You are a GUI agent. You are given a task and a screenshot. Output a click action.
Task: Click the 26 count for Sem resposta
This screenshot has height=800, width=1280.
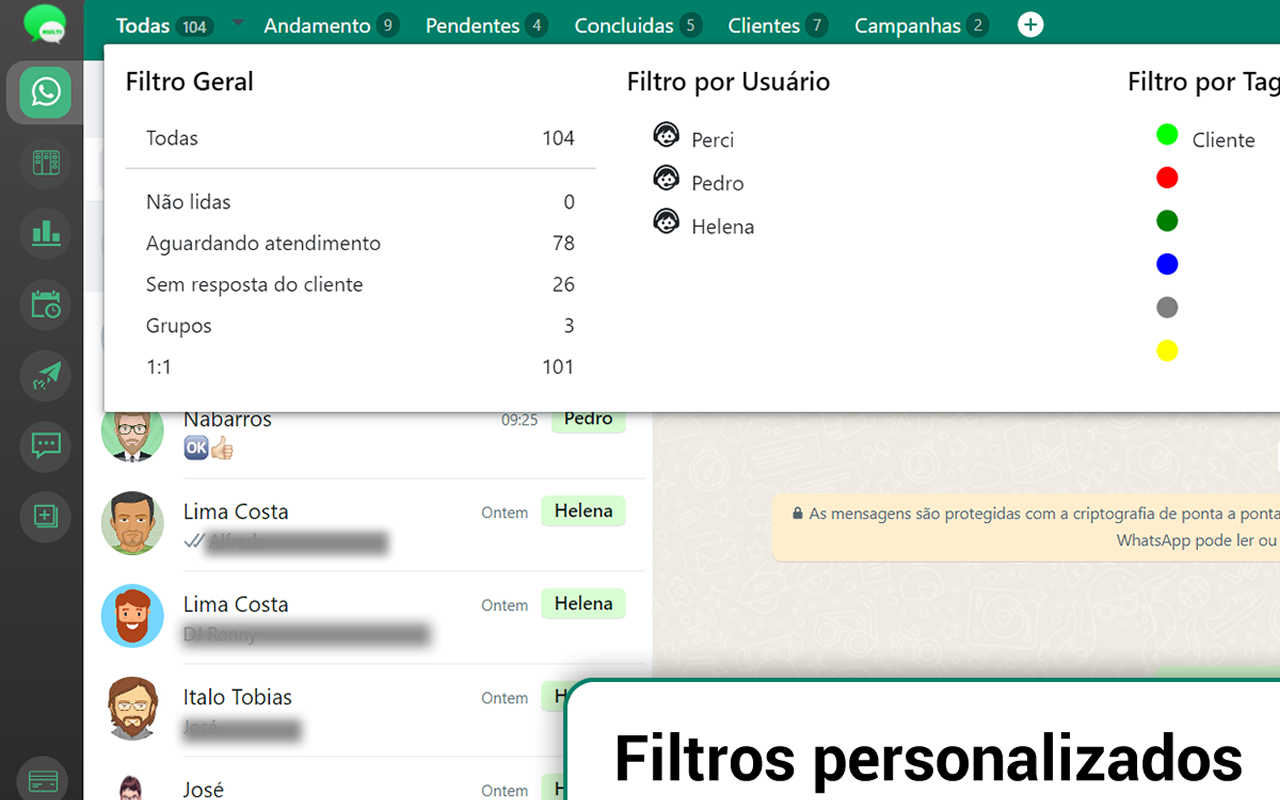coord(563,285)
